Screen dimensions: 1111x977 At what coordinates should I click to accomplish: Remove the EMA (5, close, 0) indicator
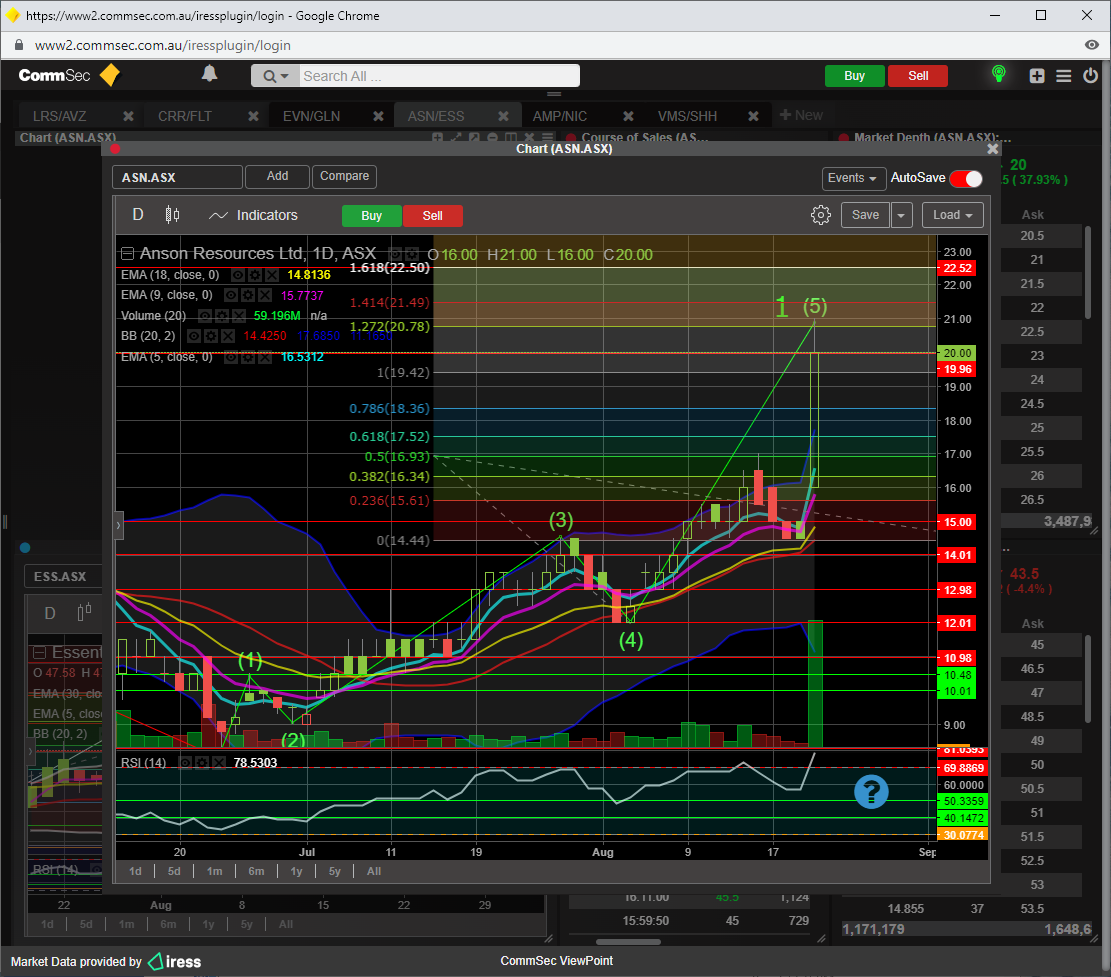[264, 357]
